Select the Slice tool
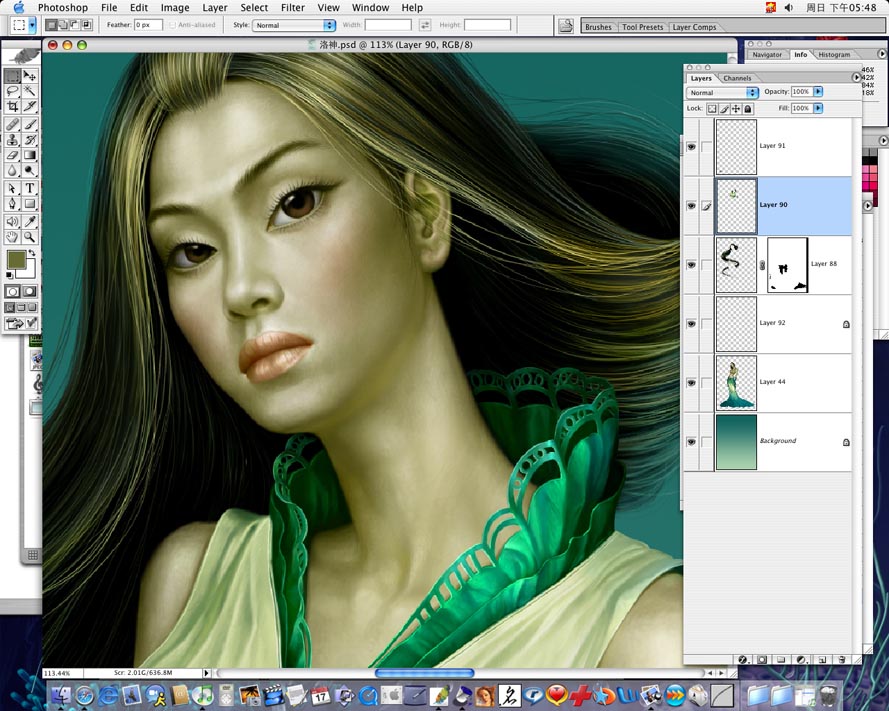889x711 pixels. coord(29,107)
